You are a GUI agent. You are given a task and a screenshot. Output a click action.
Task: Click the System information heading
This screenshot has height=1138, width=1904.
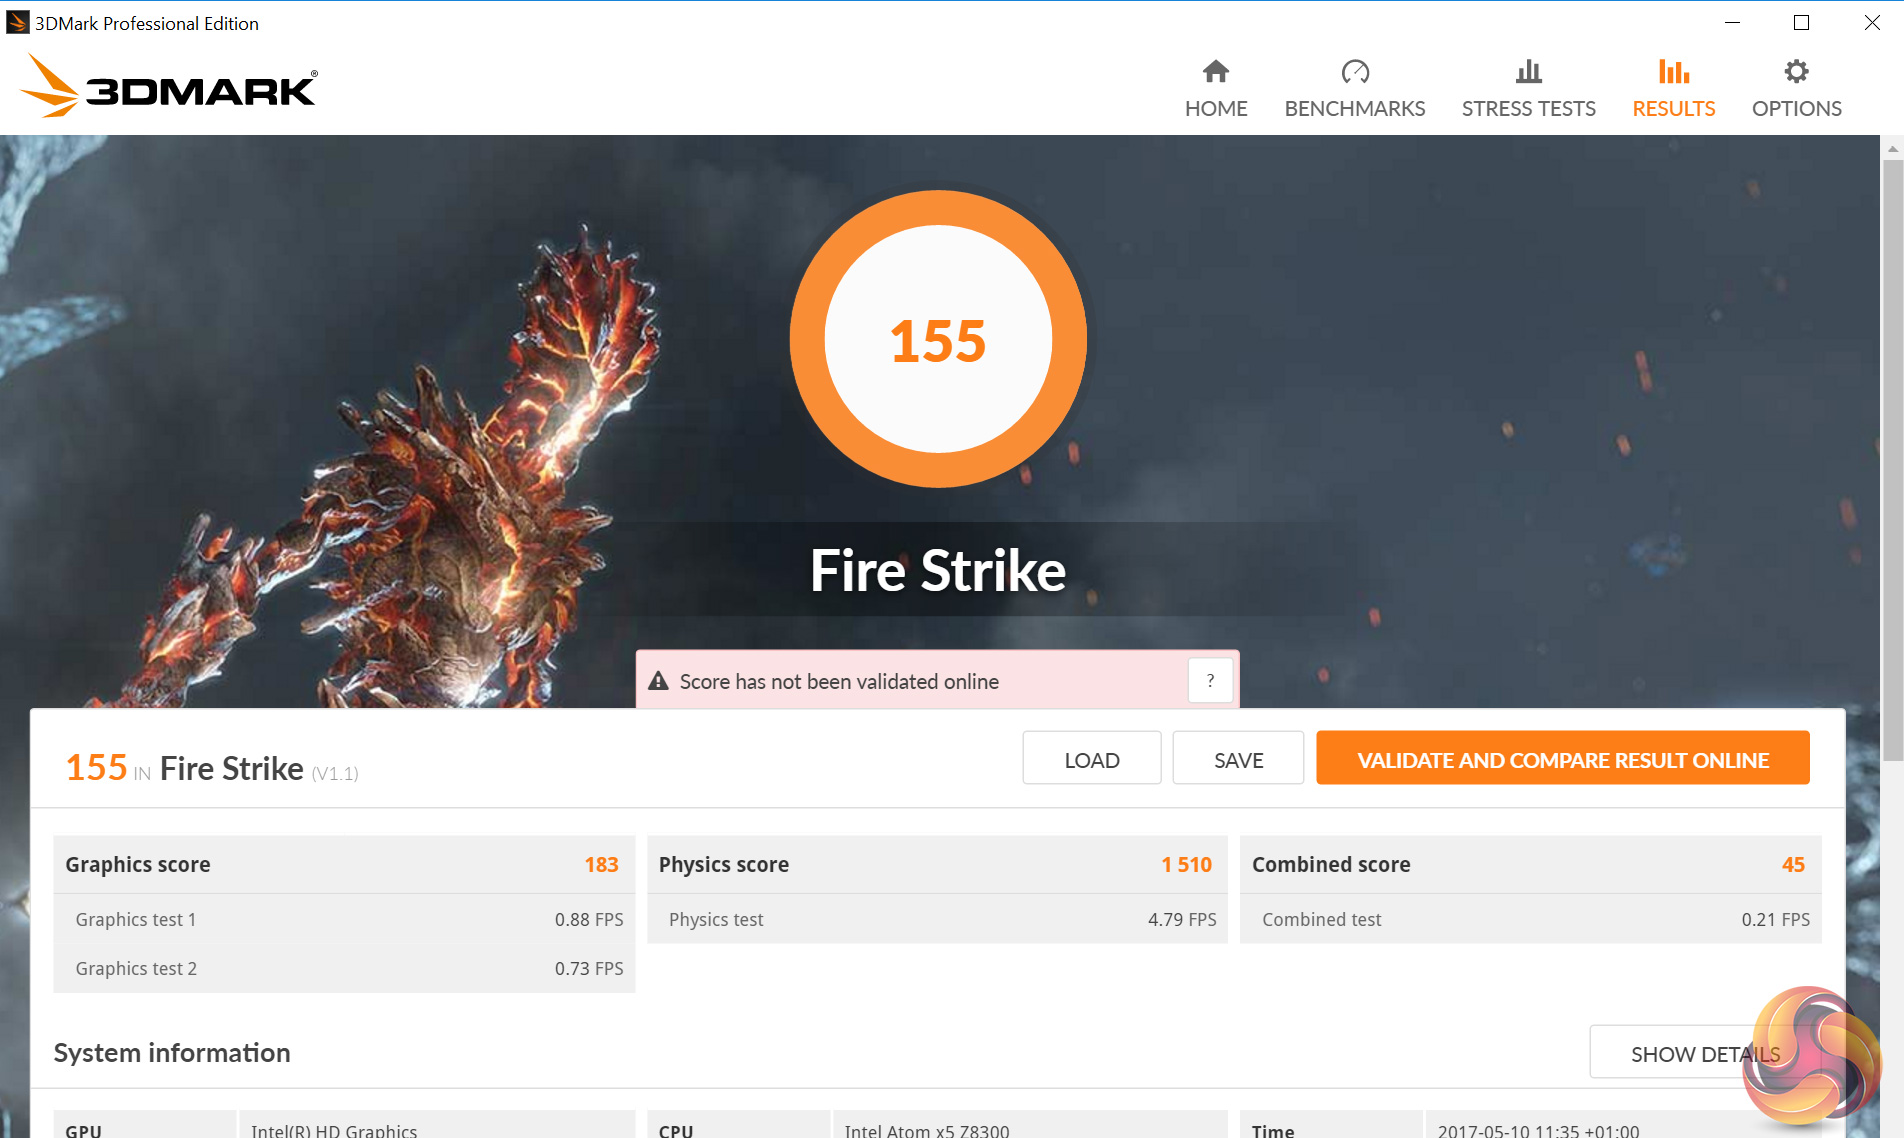172,1053
